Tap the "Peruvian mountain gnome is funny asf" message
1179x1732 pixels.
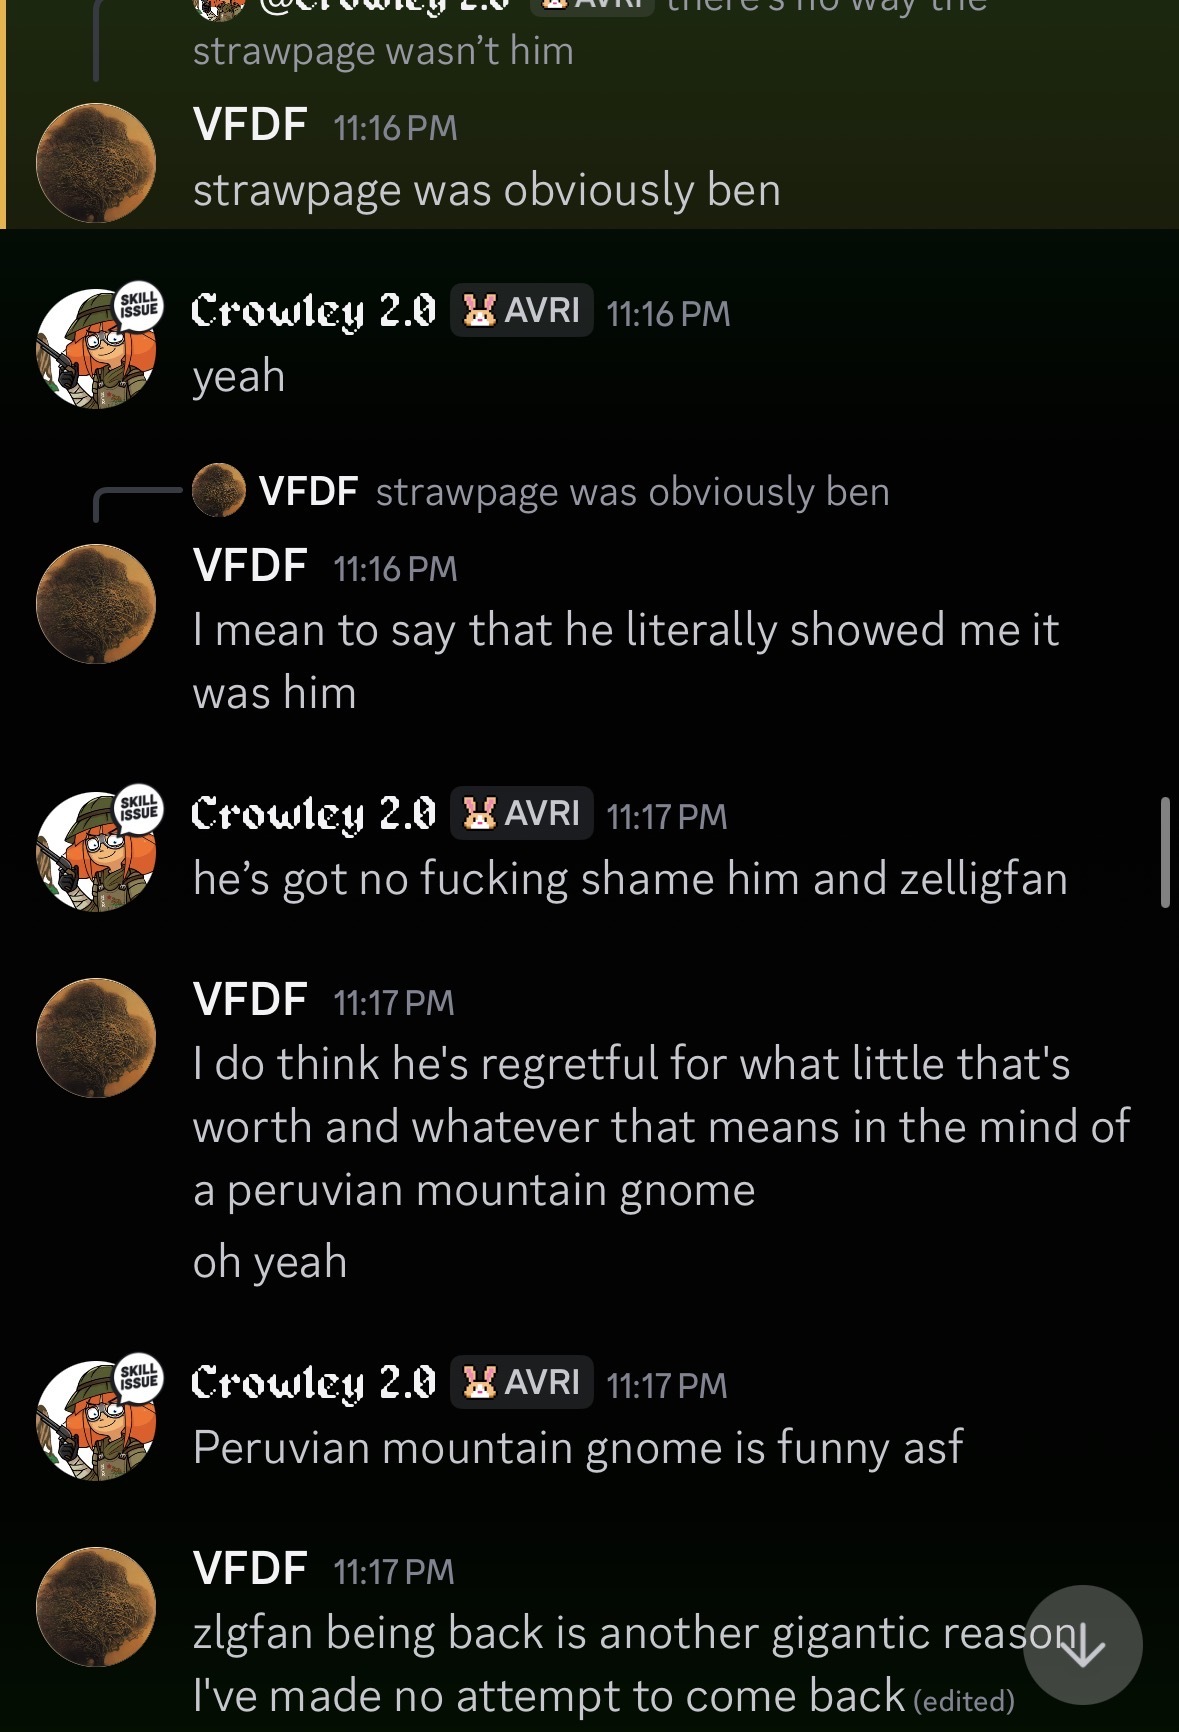click(578, 1448)
